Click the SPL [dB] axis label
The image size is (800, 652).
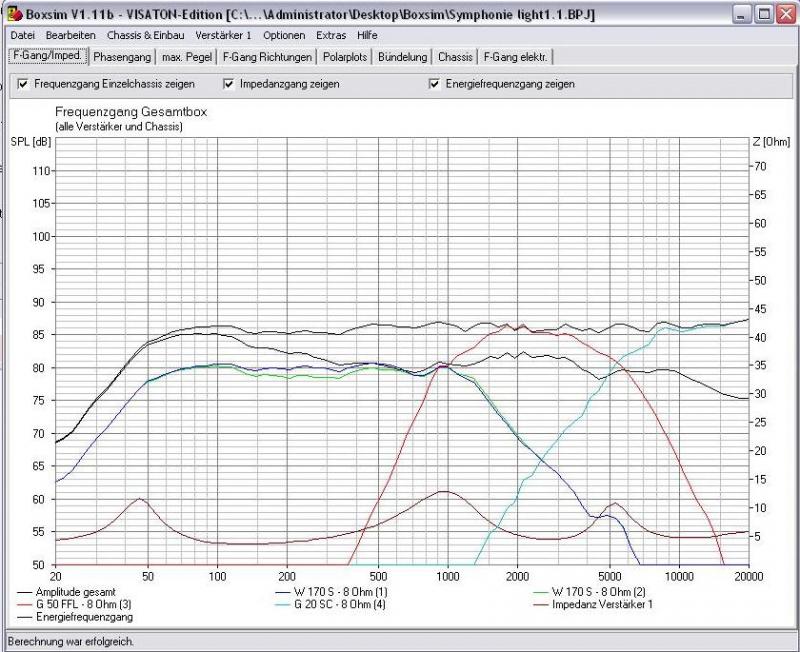(x=31, y=141)
